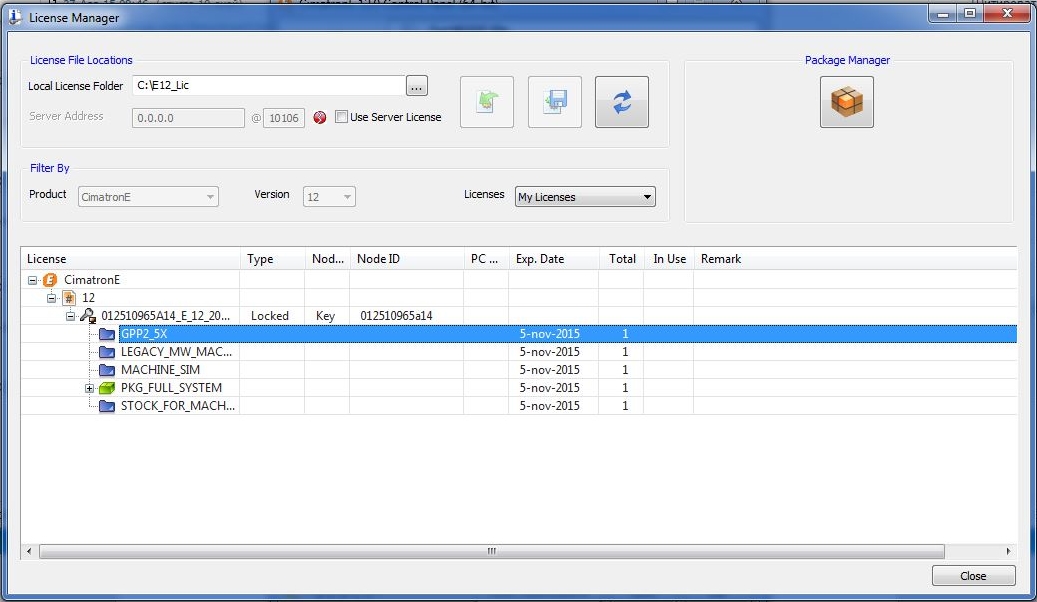Click the truncated Nod... column header
The width and height of the screenshot is (1037, 602).
click(327, 259)
